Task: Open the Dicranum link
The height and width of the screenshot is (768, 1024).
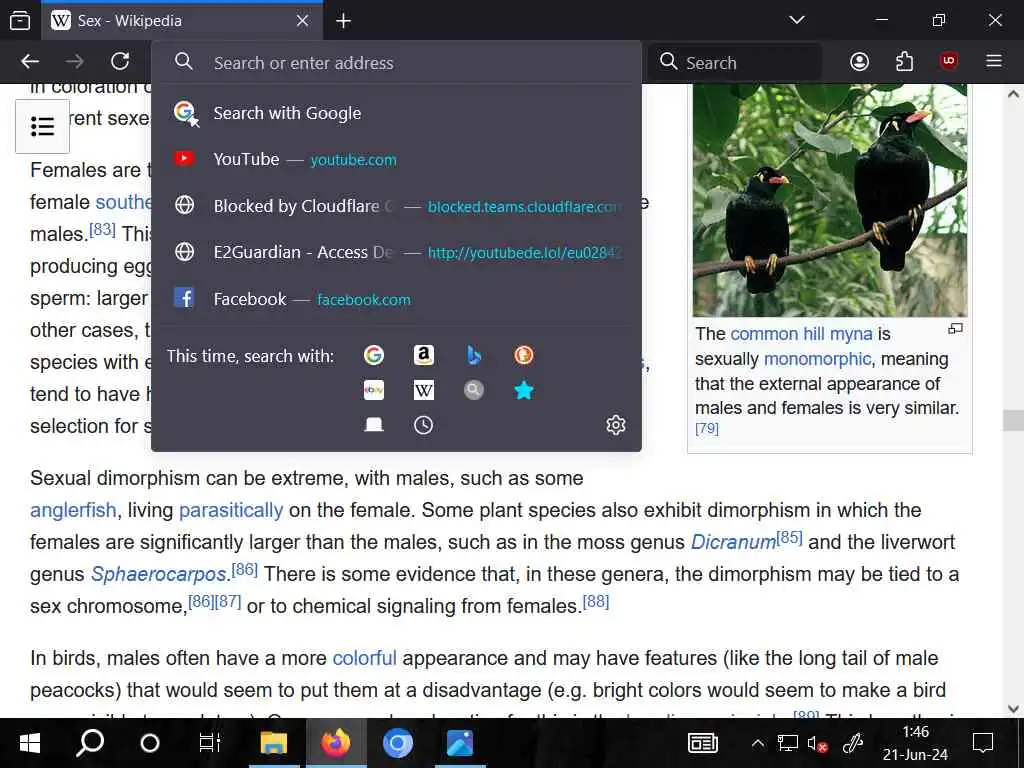Action: (x=733, y=542)
